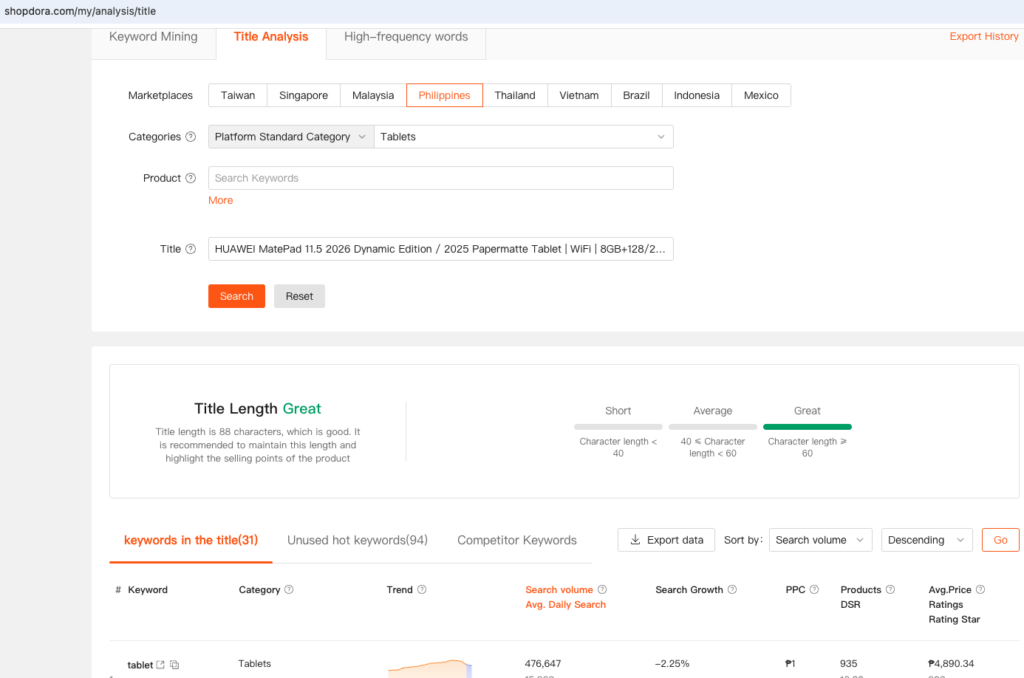
Task: Switch to Keyword Mining tab
Action: 153,37
